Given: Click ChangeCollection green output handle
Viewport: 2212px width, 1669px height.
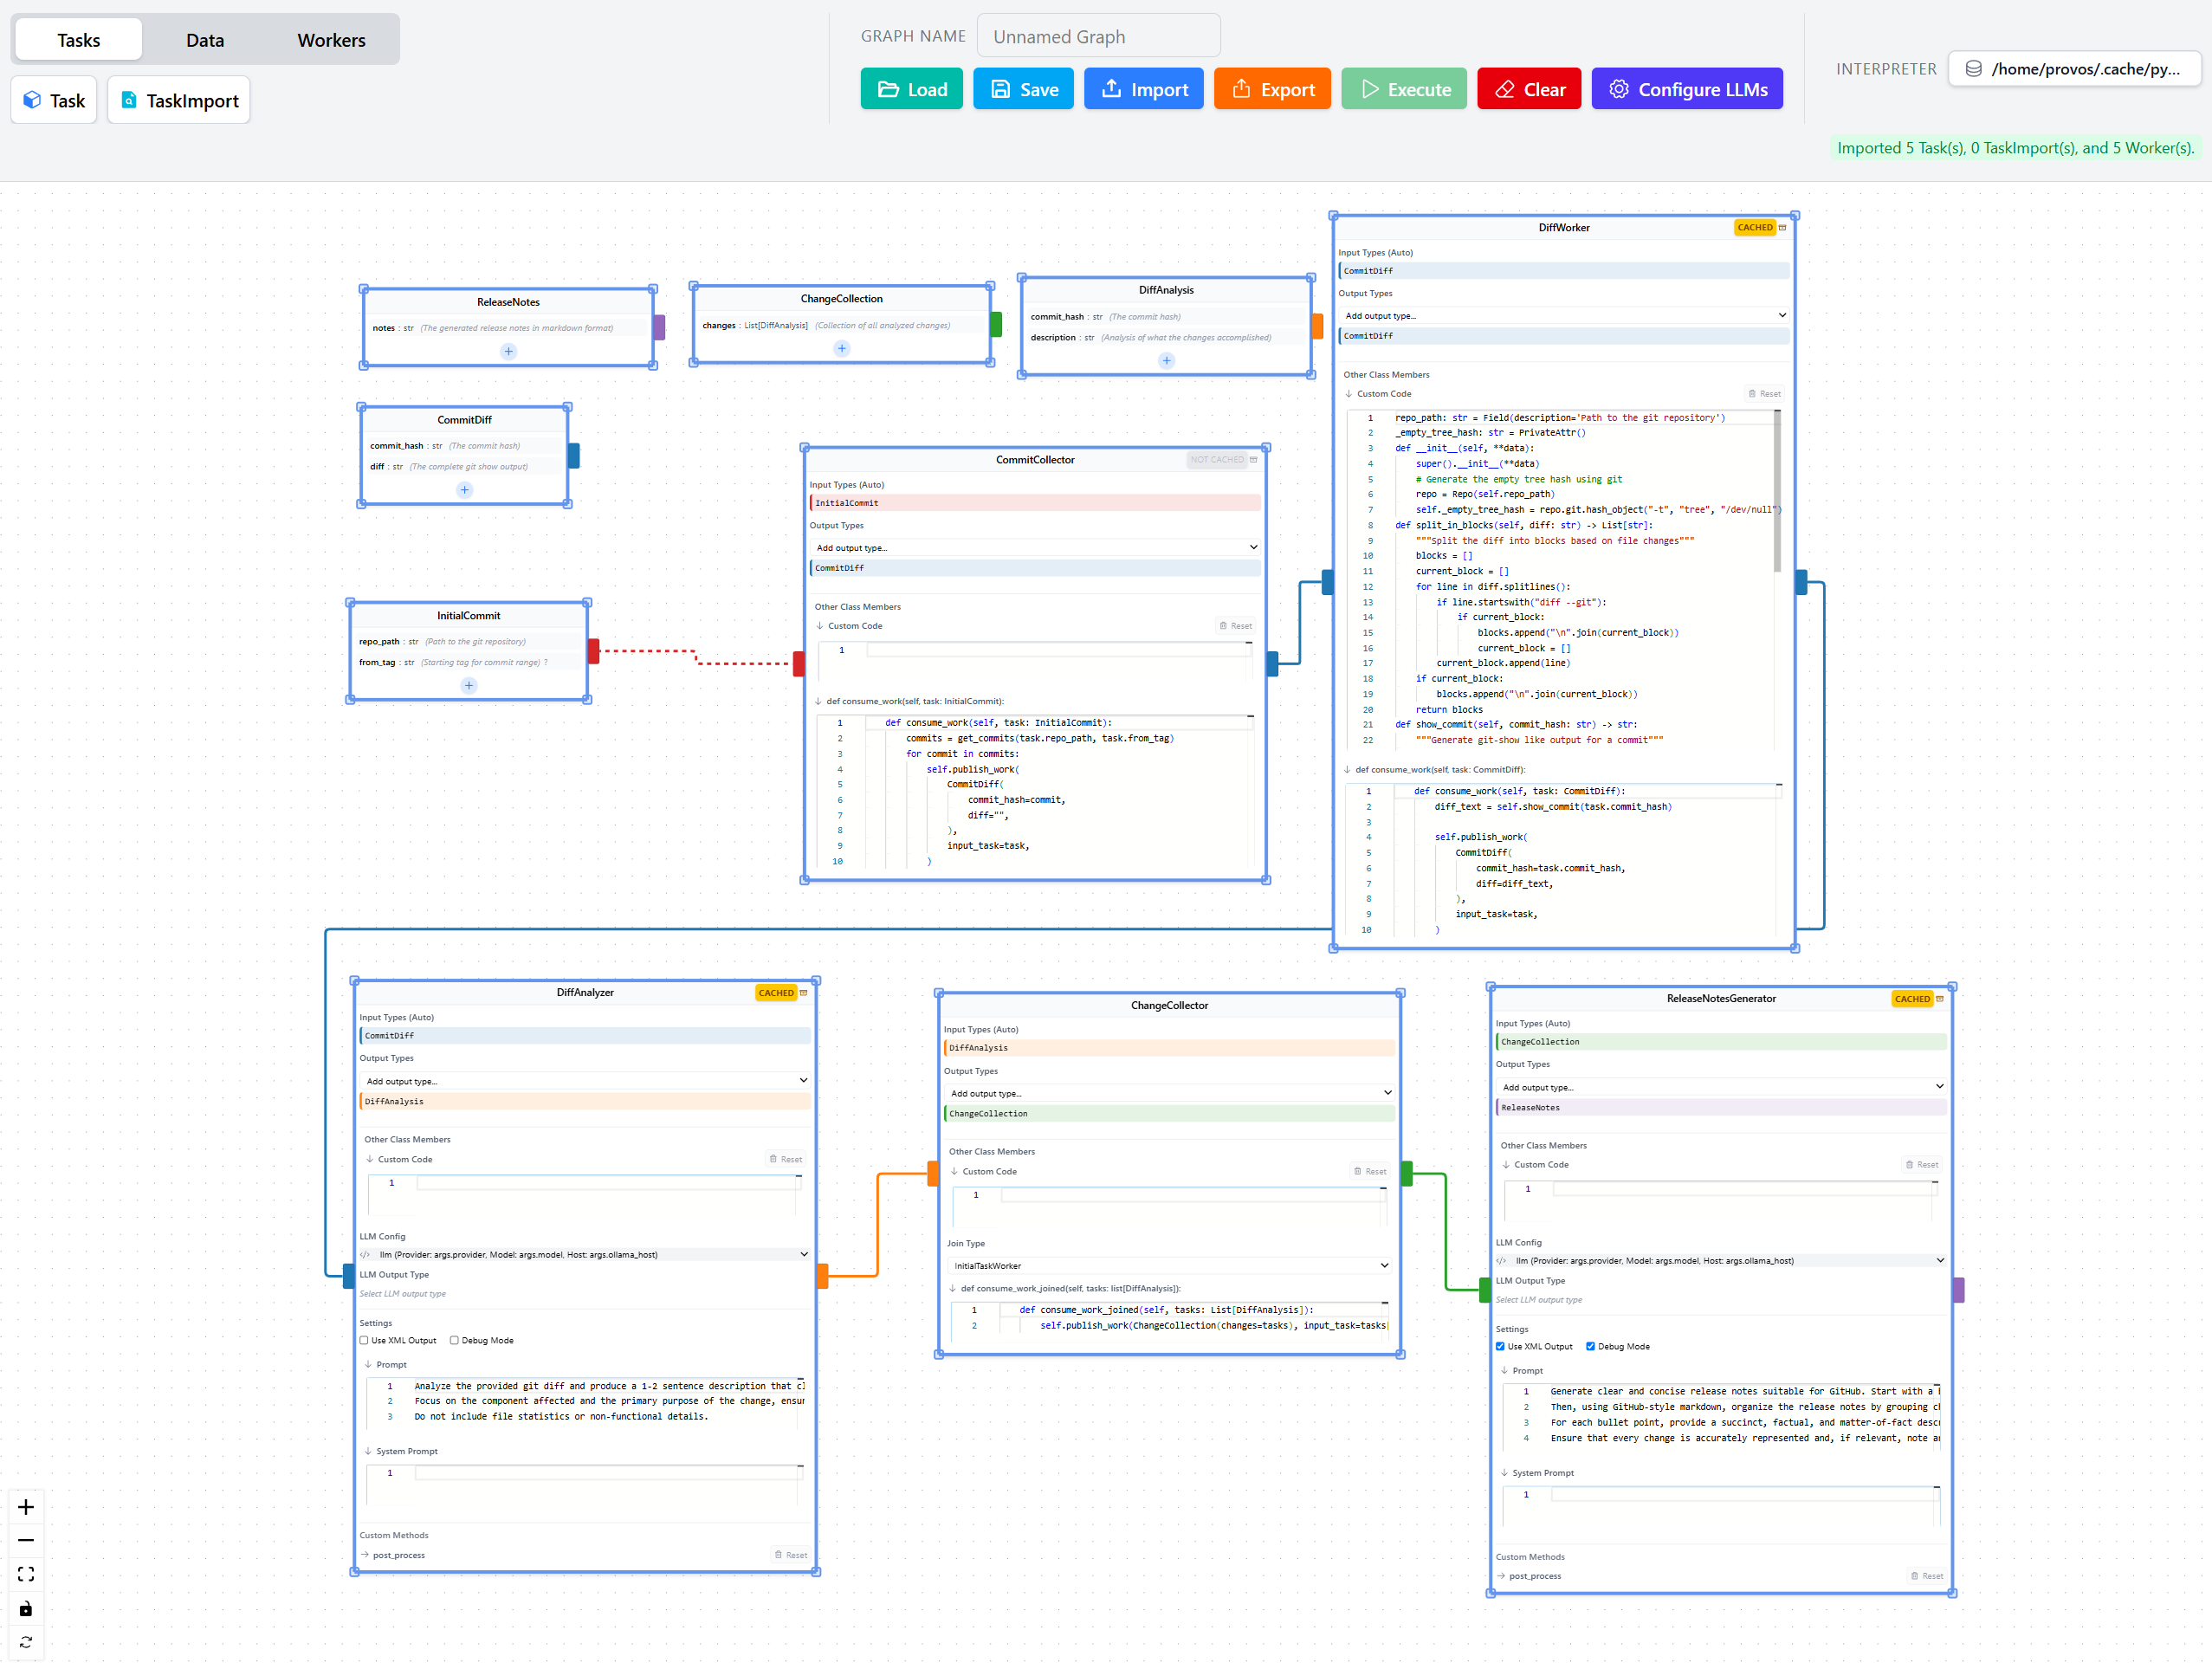Looking at the screenshot, I should tap(997, 325).
